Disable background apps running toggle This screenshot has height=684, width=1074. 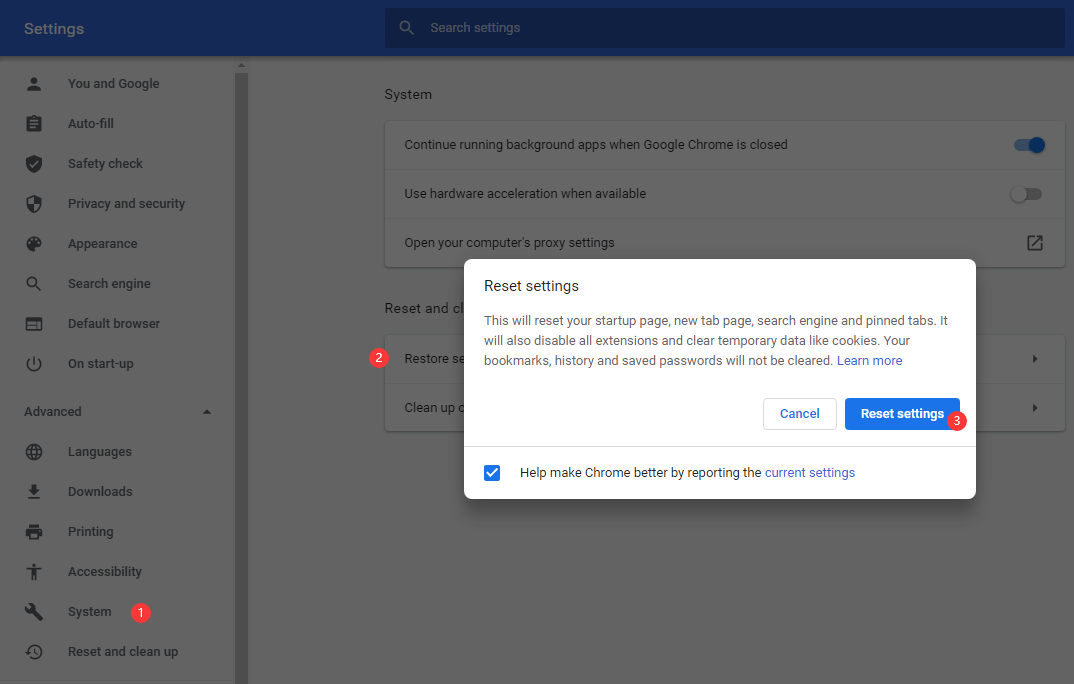coord(1028,145)
